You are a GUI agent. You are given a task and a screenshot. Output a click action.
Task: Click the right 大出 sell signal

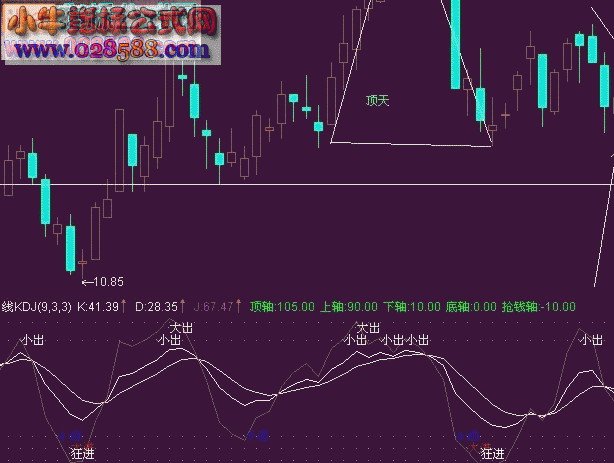[x=368, y=327]
